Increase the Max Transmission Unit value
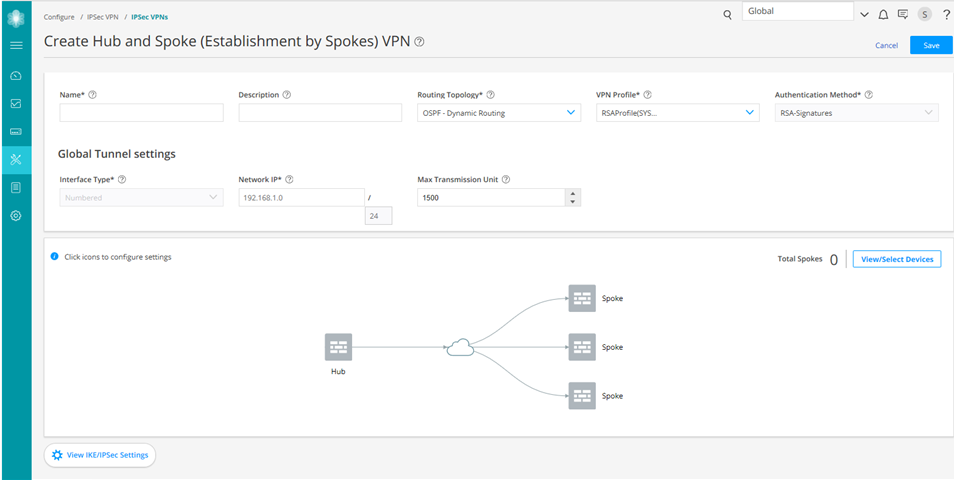Image resolution: width=954 pixels, height=480 pixels. (572, 193)
